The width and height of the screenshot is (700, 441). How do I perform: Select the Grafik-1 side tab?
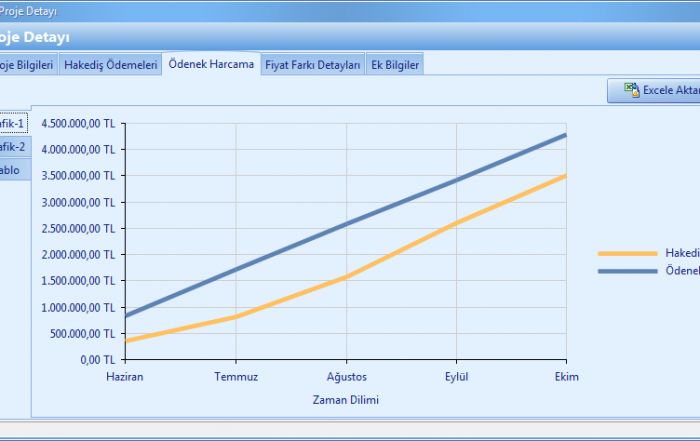13,123
